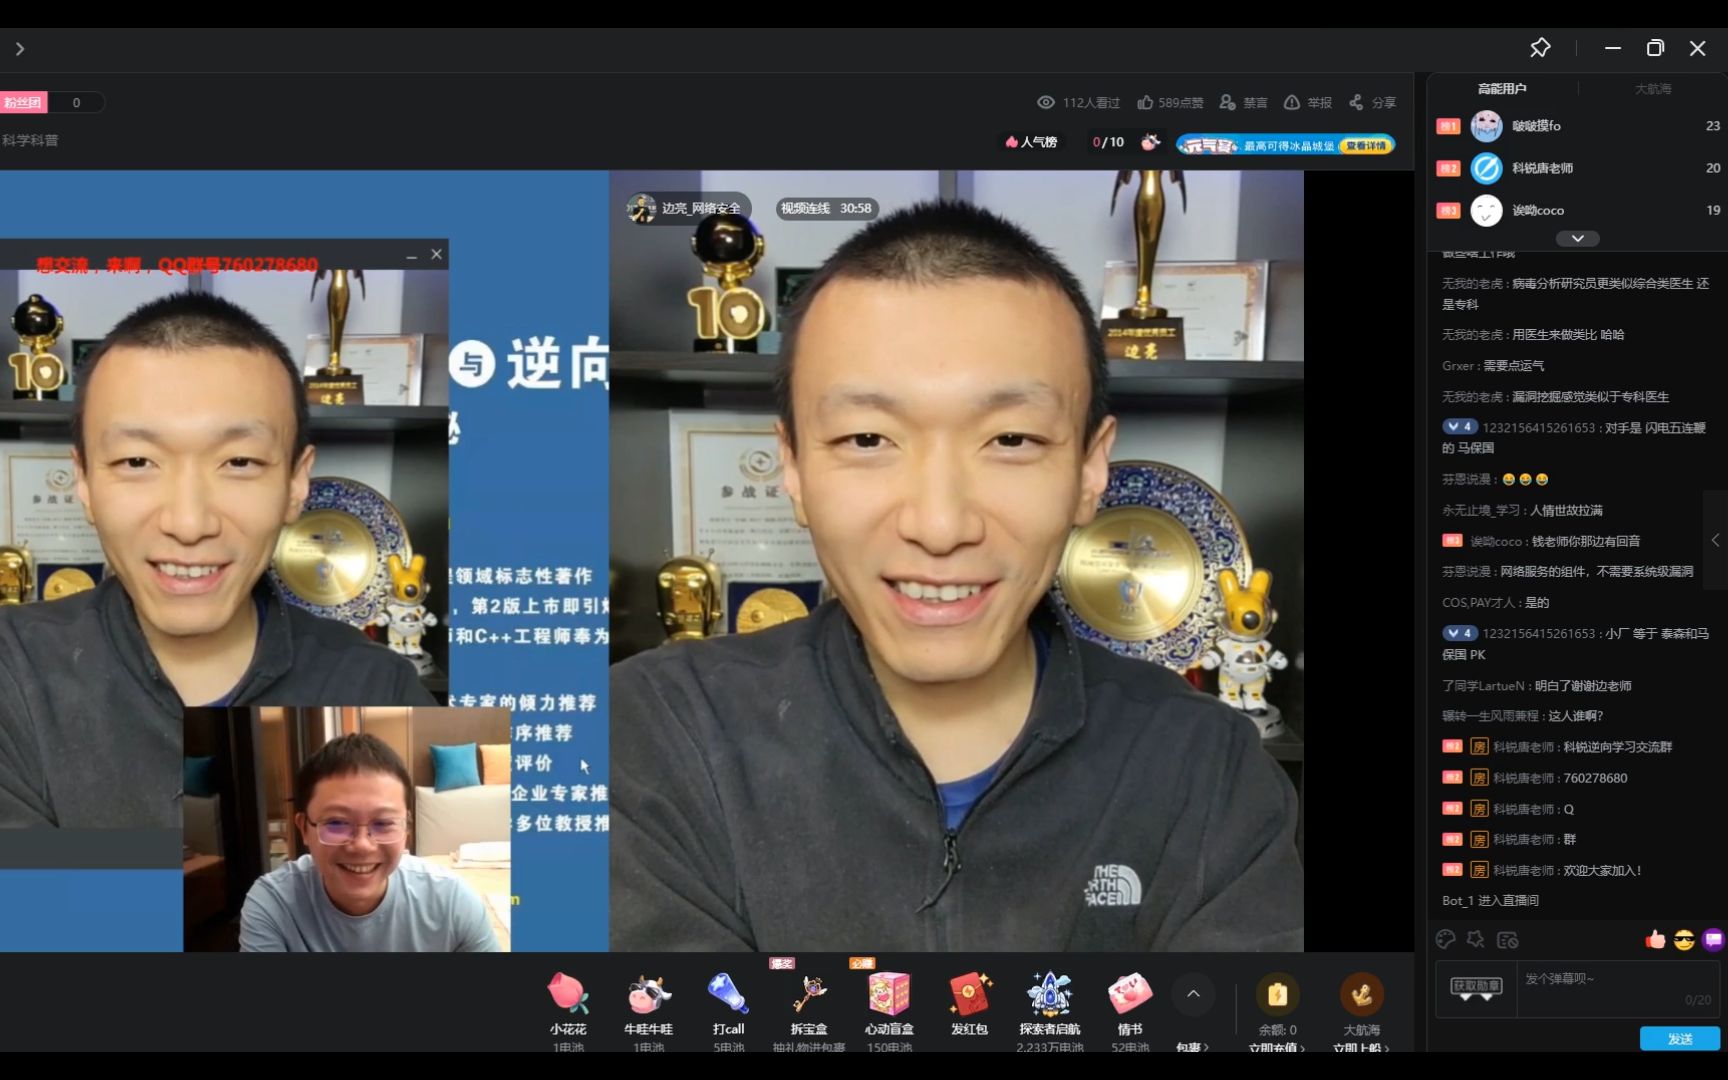This screenshot has height=1080, width=1728.
Task: Report the stream with 举报
Action: click(1308, 102)
